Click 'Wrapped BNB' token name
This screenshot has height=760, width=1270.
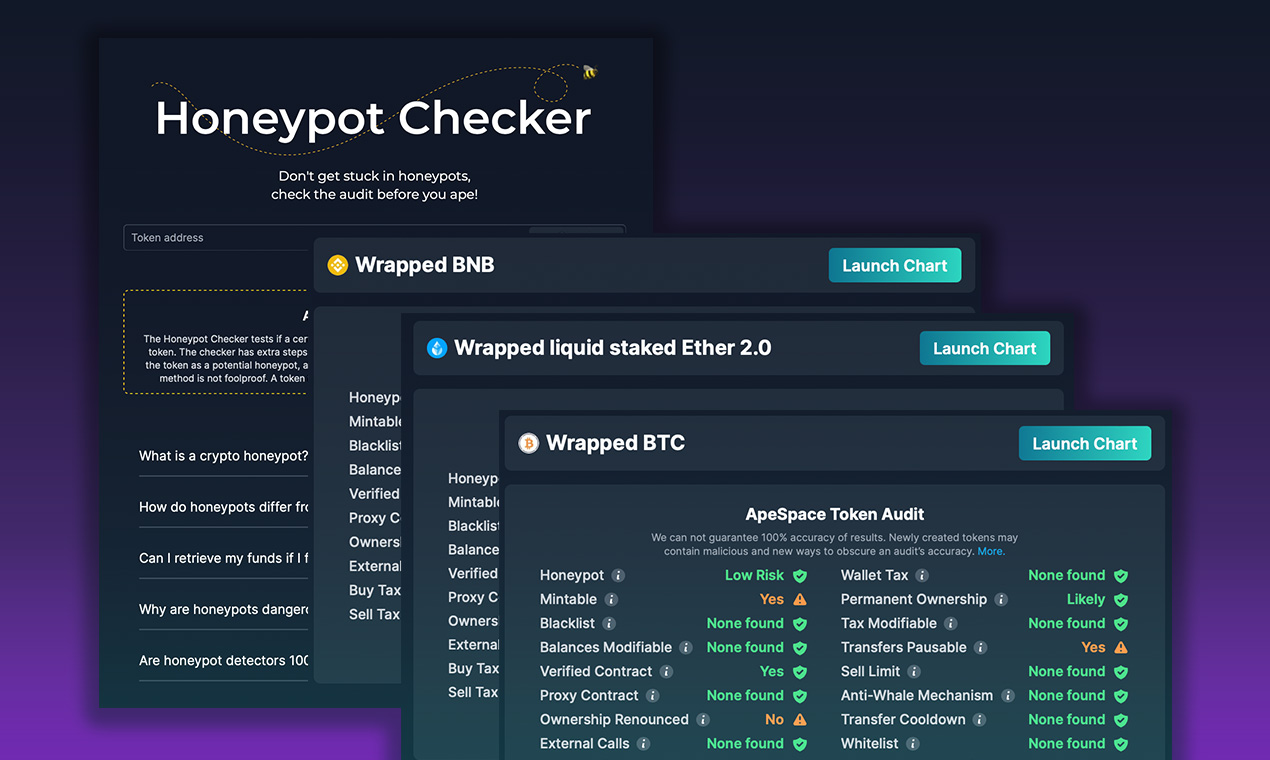[425, 265]
